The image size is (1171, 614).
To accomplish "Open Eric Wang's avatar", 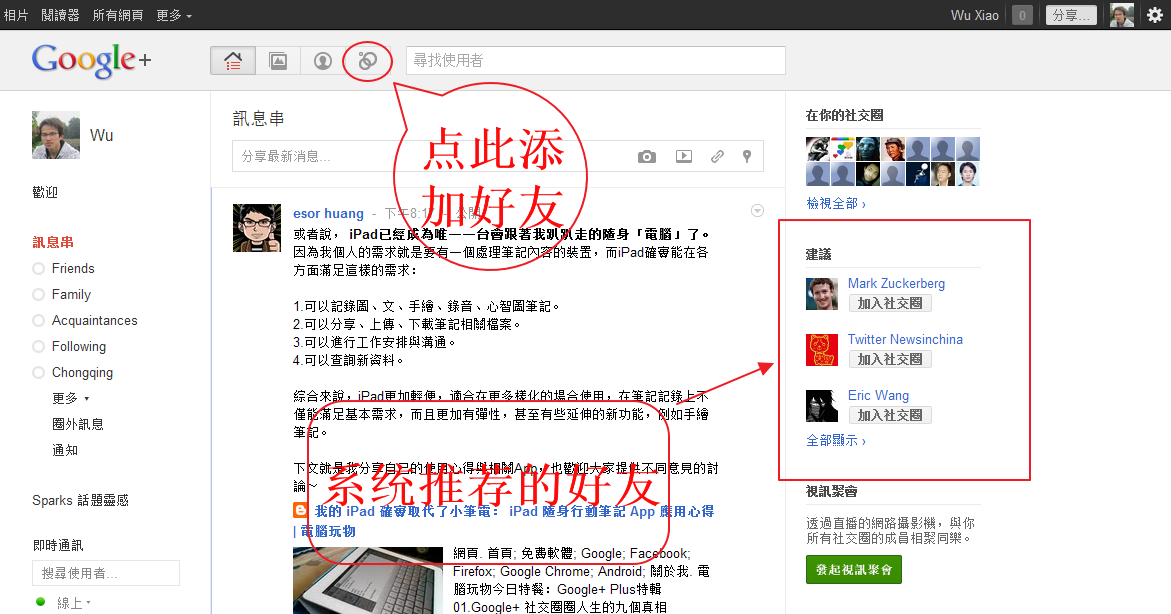I will (822, 406).
